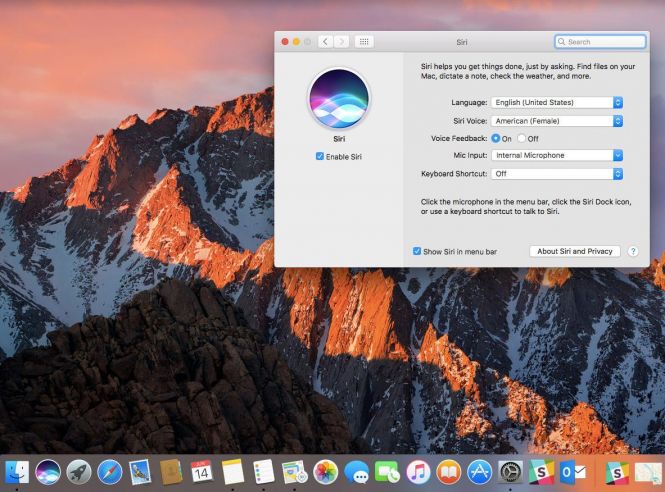Show all preferences grid button
Viewport: 665px width, 492px height.
pos(364,42)
